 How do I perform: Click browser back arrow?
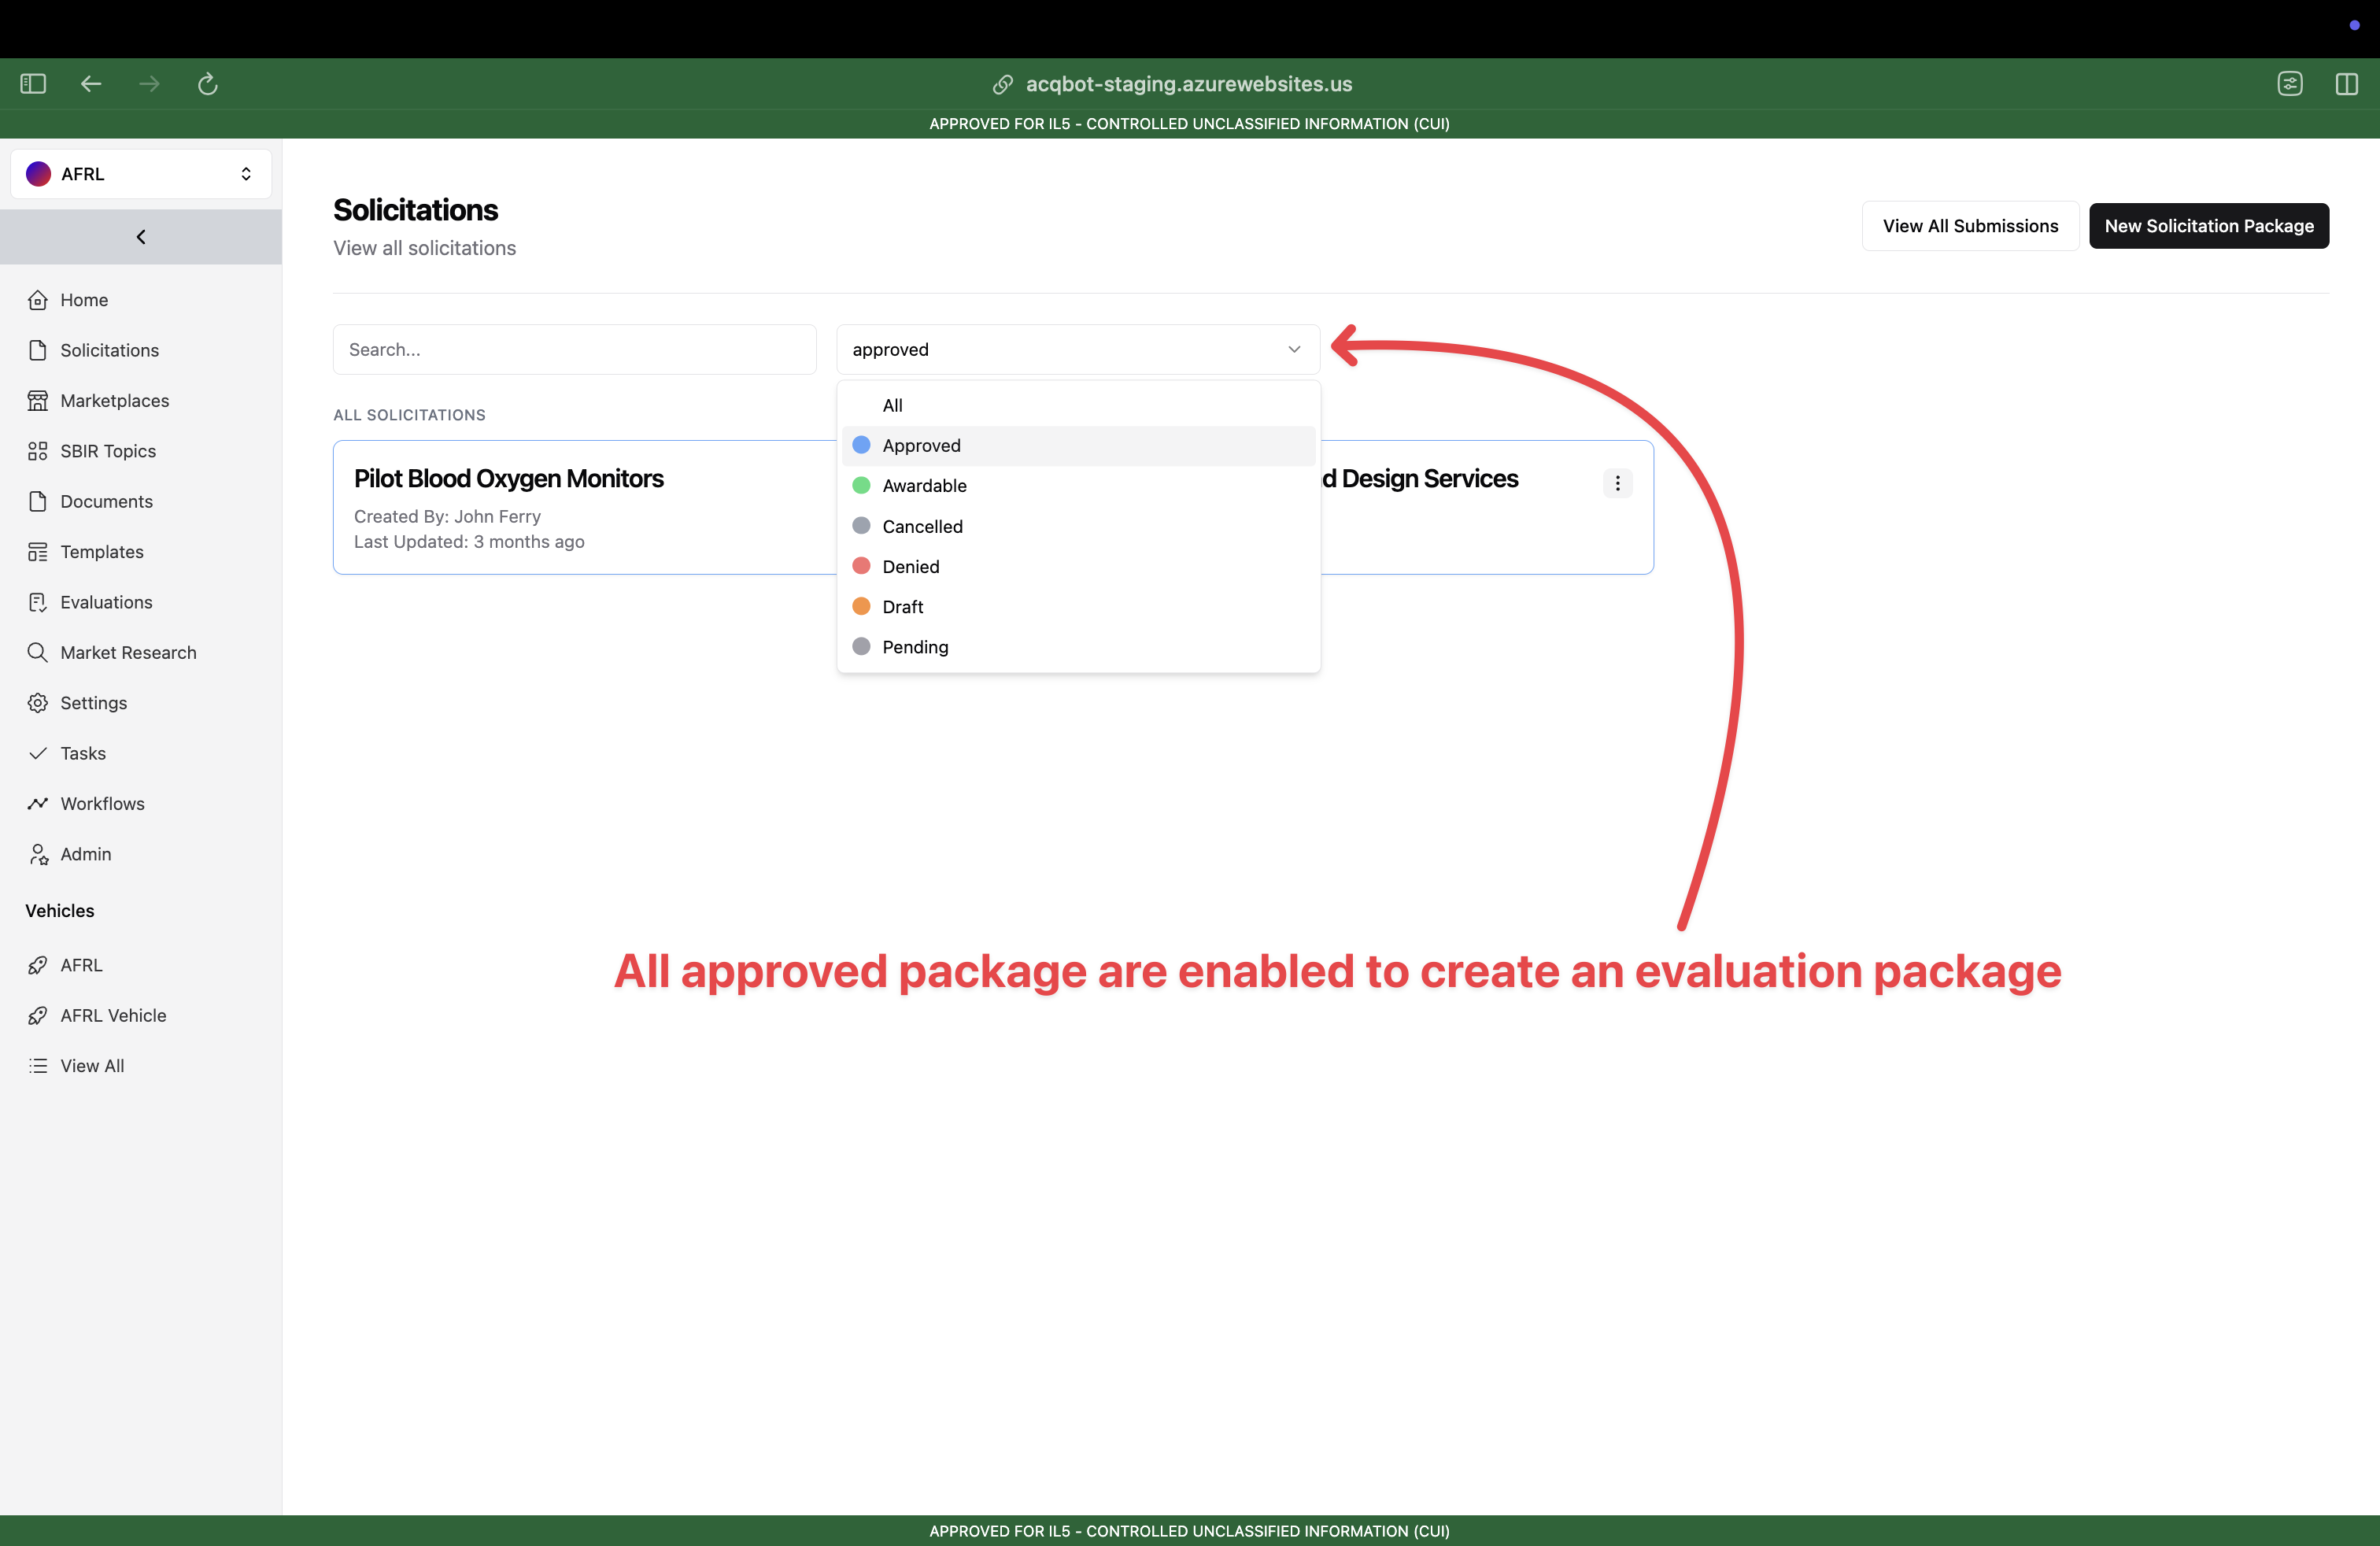coord(91,84)
